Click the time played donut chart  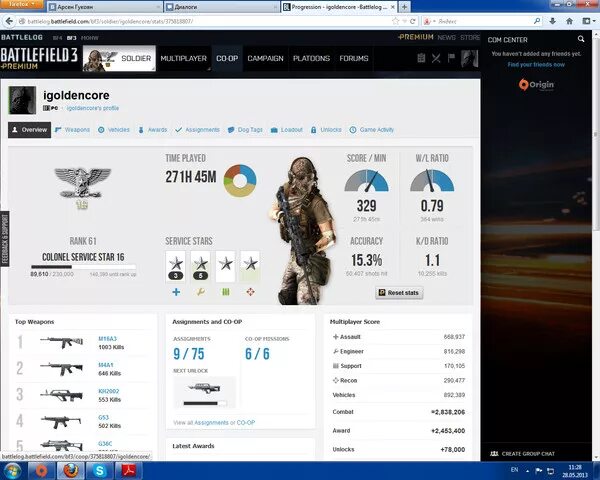point(240,181)
